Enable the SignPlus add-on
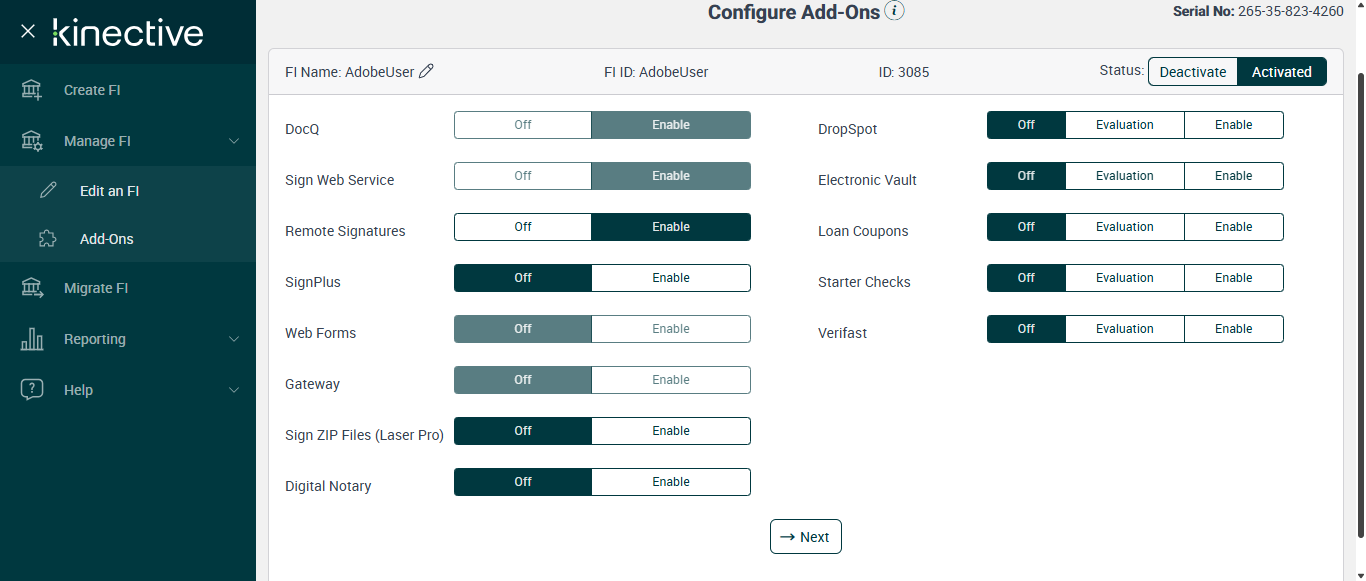 tap(670, 278)
